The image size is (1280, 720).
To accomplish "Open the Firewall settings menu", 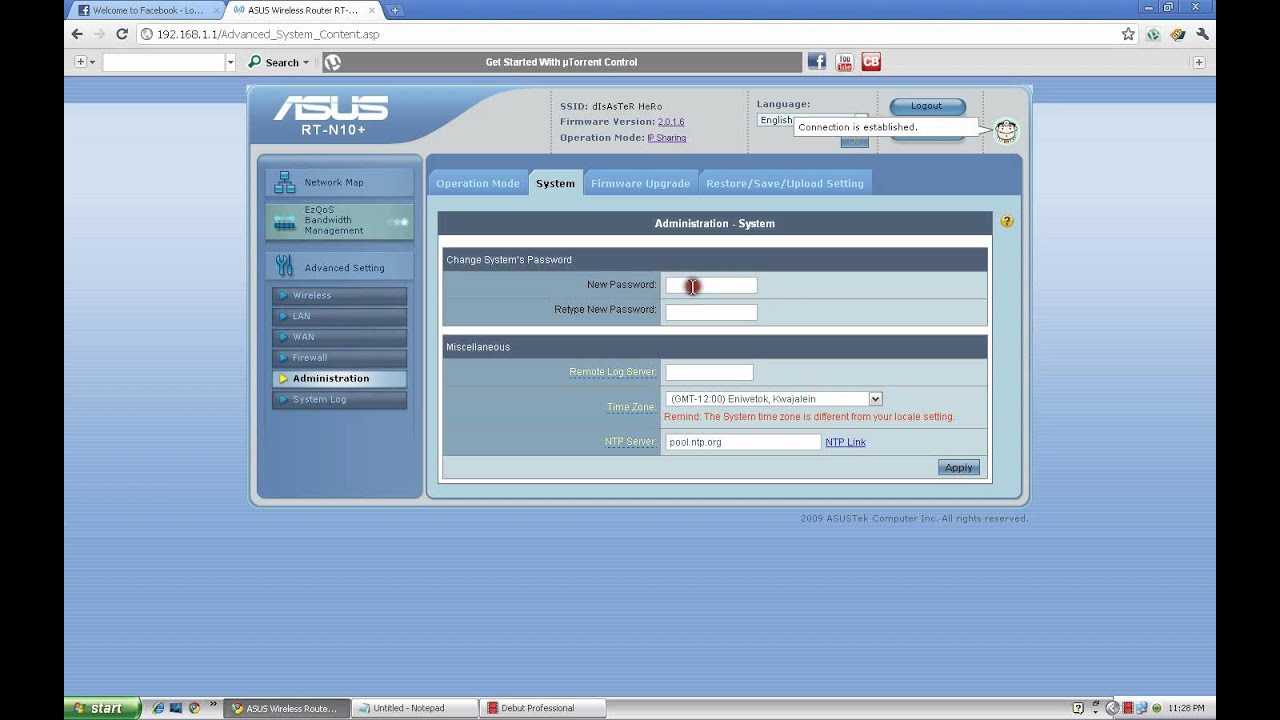I will (339, 358).
